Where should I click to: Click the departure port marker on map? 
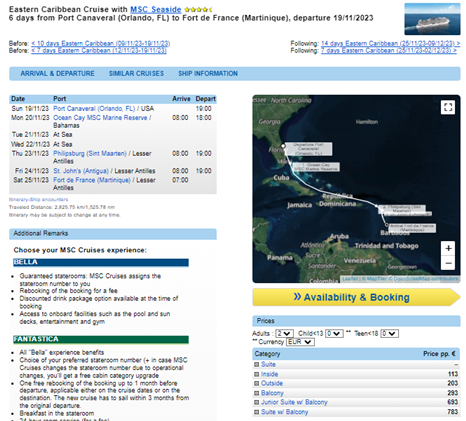(x=283, y=146)
